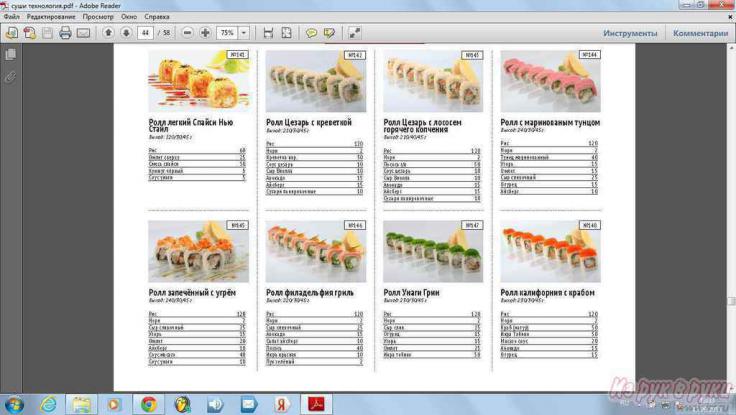Image resolution: width=736 pixels, height=415 pixels.
Task: Click the Print file icon
Action: [65, 33]
